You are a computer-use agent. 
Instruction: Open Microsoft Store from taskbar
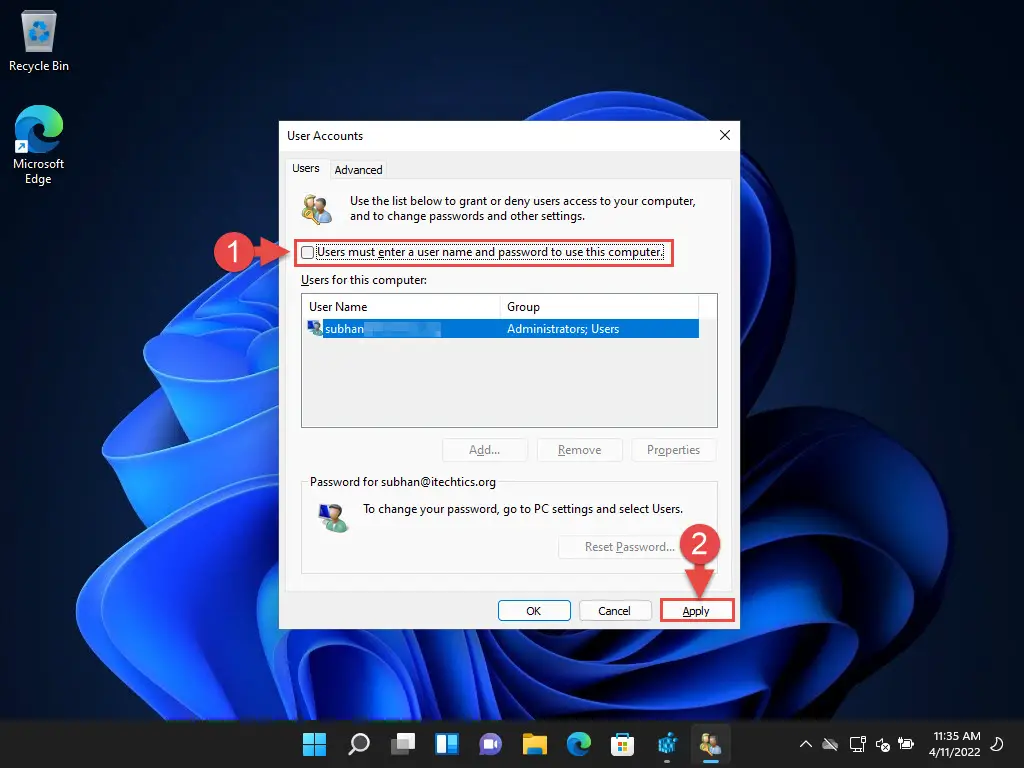pos(622,744)
